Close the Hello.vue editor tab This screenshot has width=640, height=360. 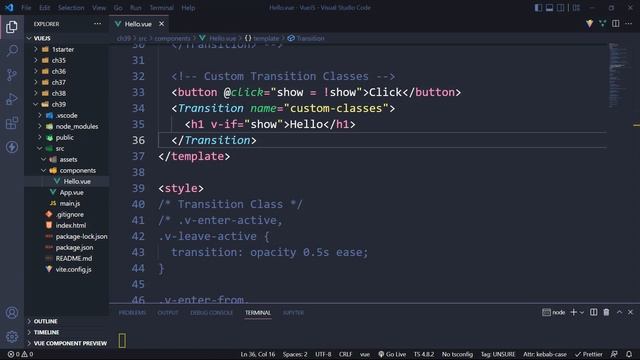[x=162, y=24]
